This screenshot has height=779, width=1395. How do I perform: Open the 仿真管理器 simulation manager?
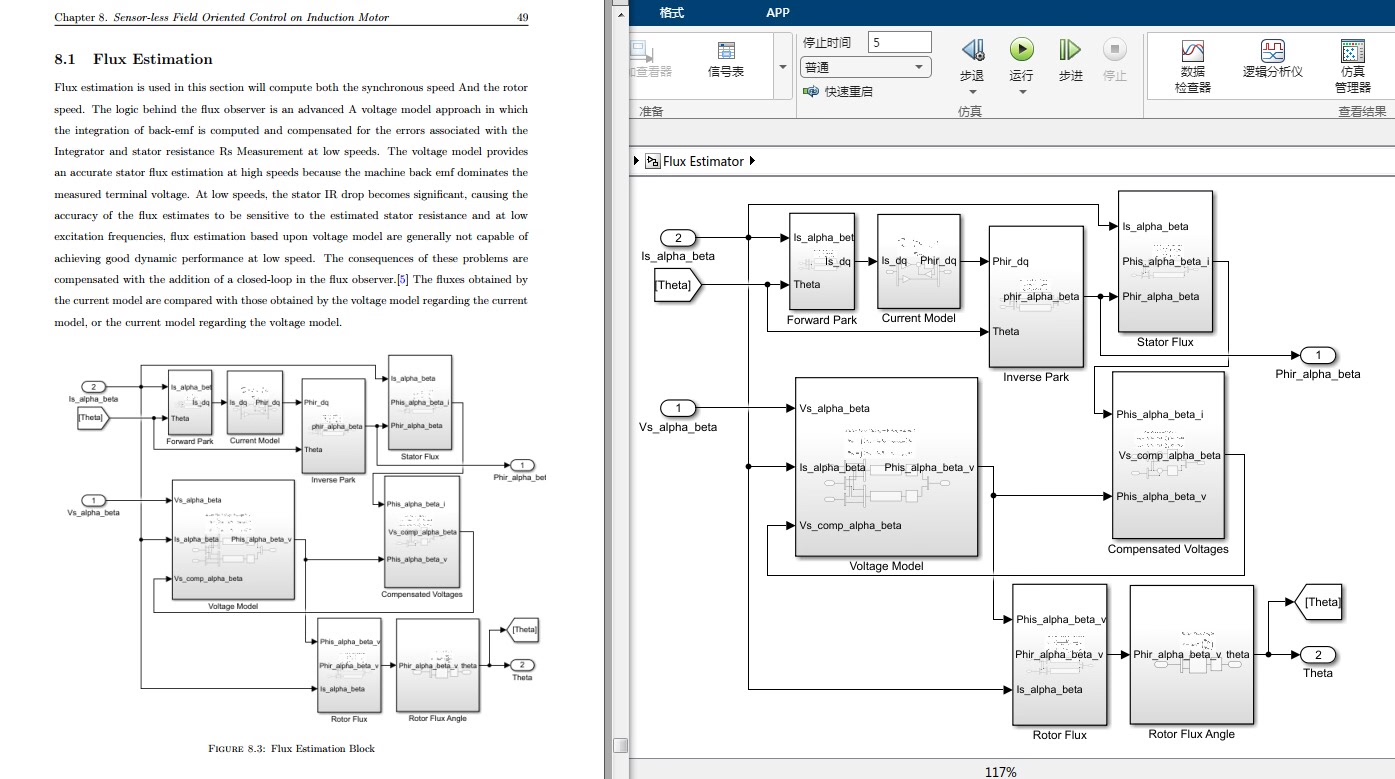click(1352, 66)
